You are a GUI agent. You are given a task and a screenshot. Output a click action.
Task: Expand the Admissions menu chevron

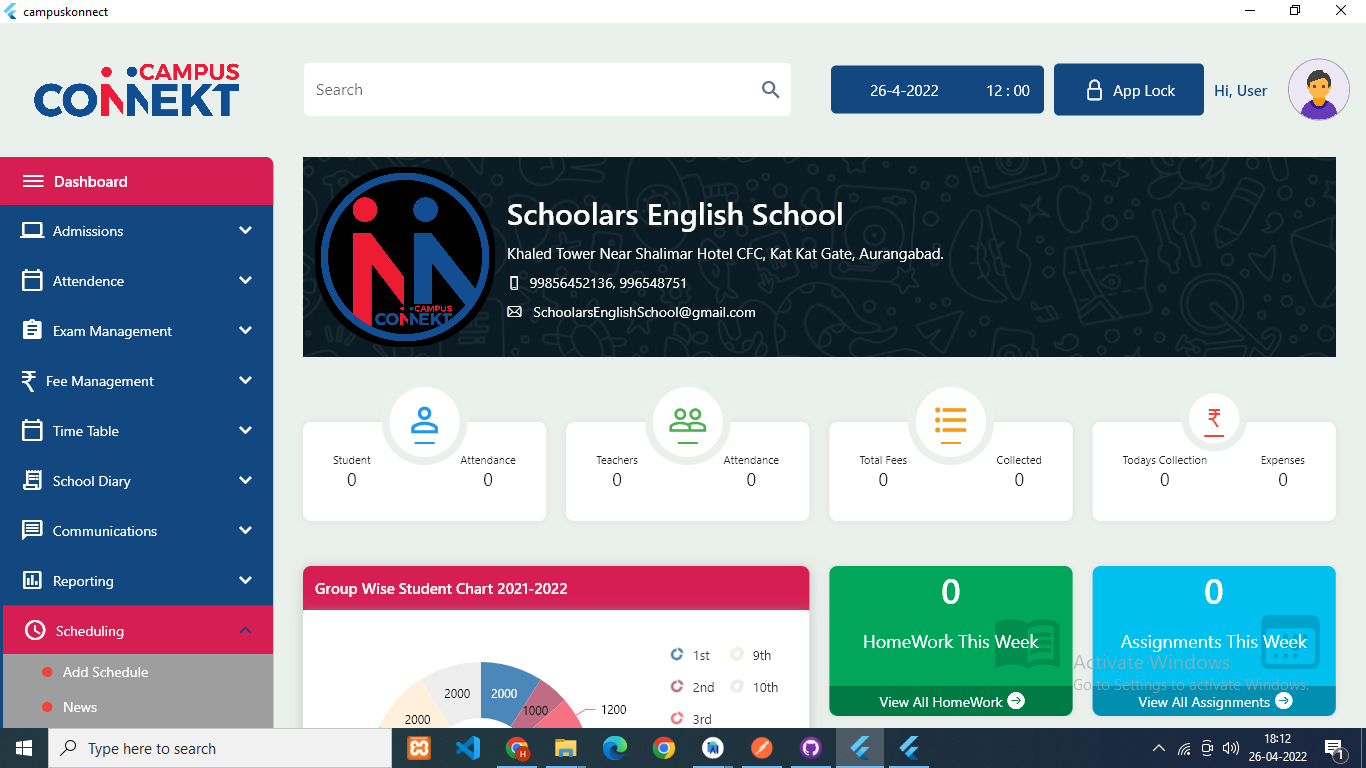click(x=245, y=231)
